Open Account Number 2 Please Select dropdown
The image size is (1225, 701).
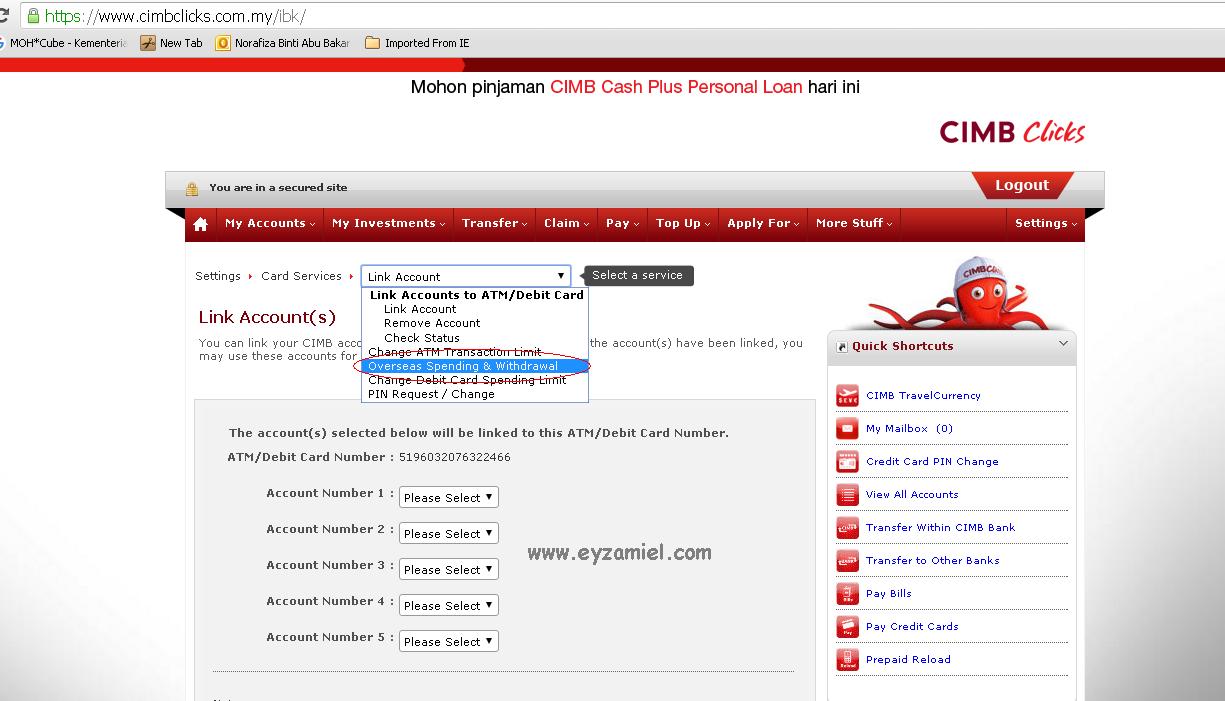[x=448, y=533]
